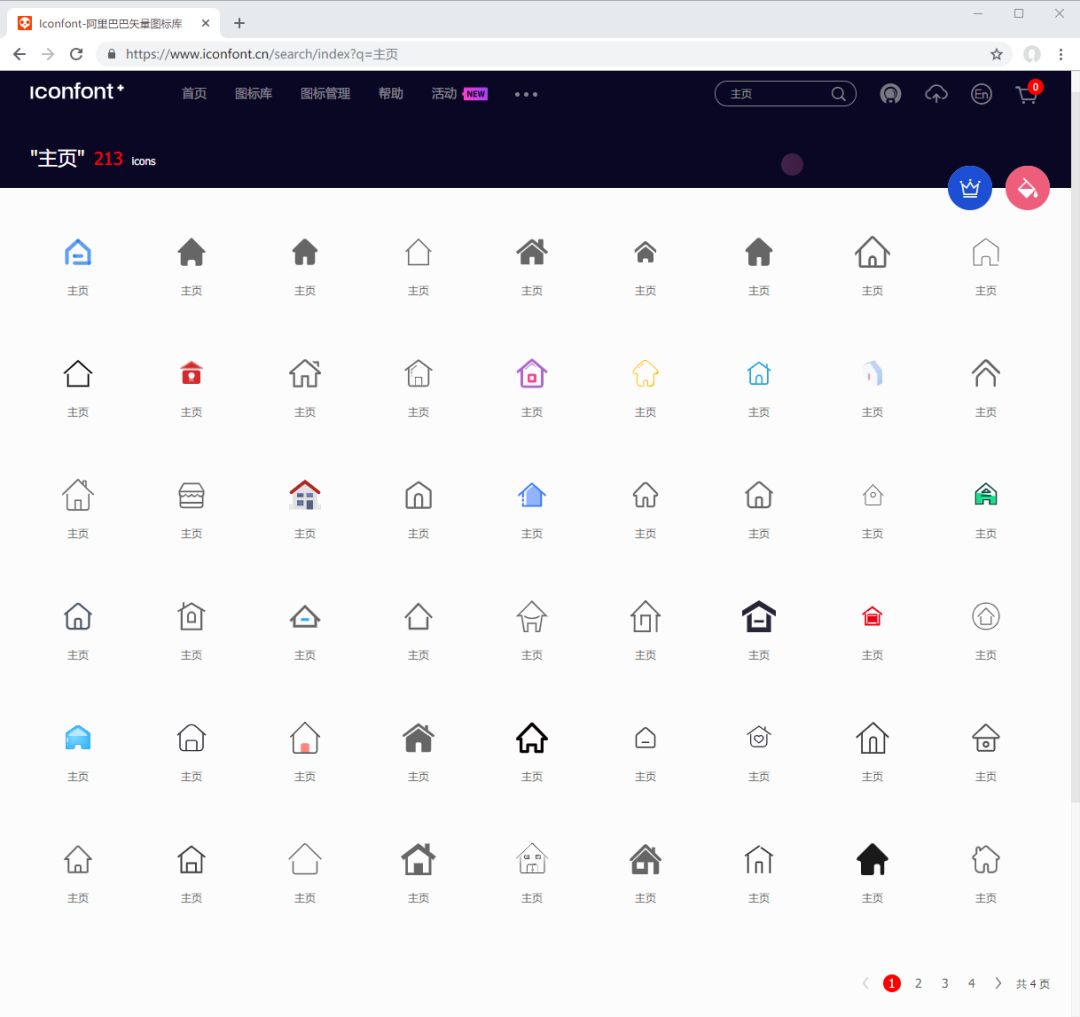Select the house icon with pink door
Screen dimensions: 1080x1017
[305, 737]
